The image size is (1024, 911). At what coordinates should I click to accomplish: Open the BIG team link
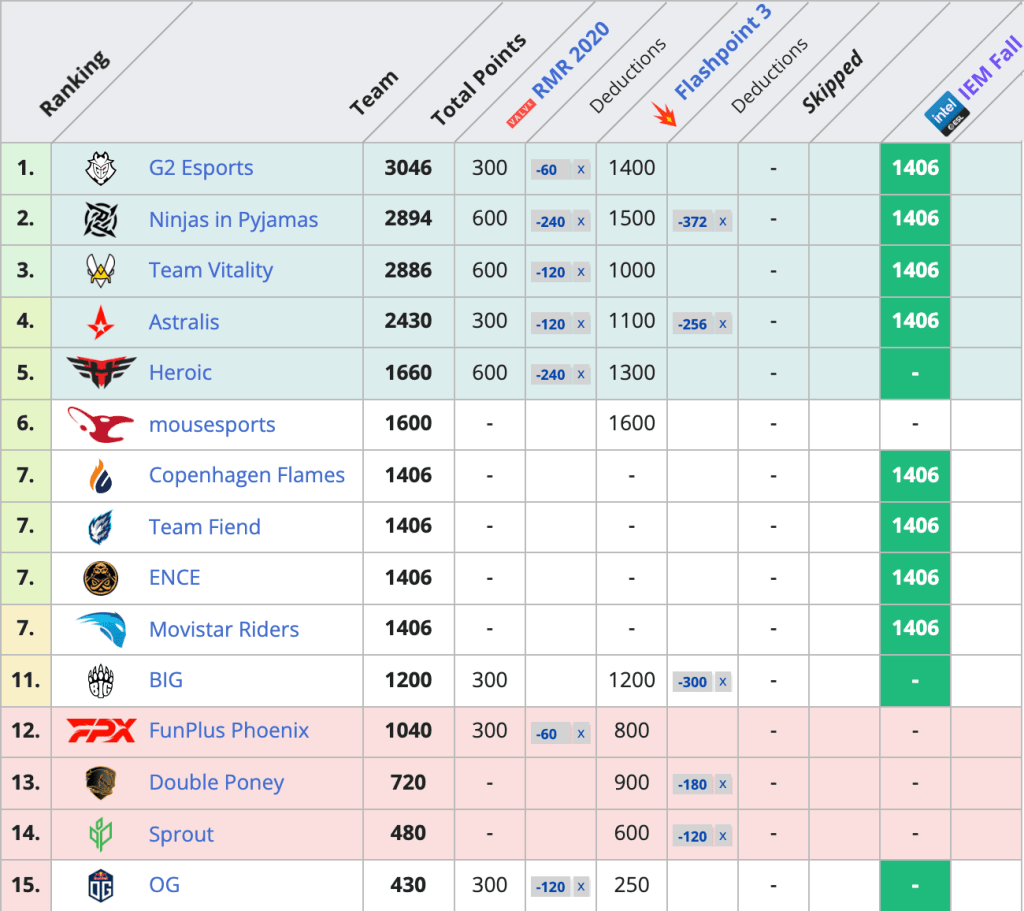click(x=166, y=680)
